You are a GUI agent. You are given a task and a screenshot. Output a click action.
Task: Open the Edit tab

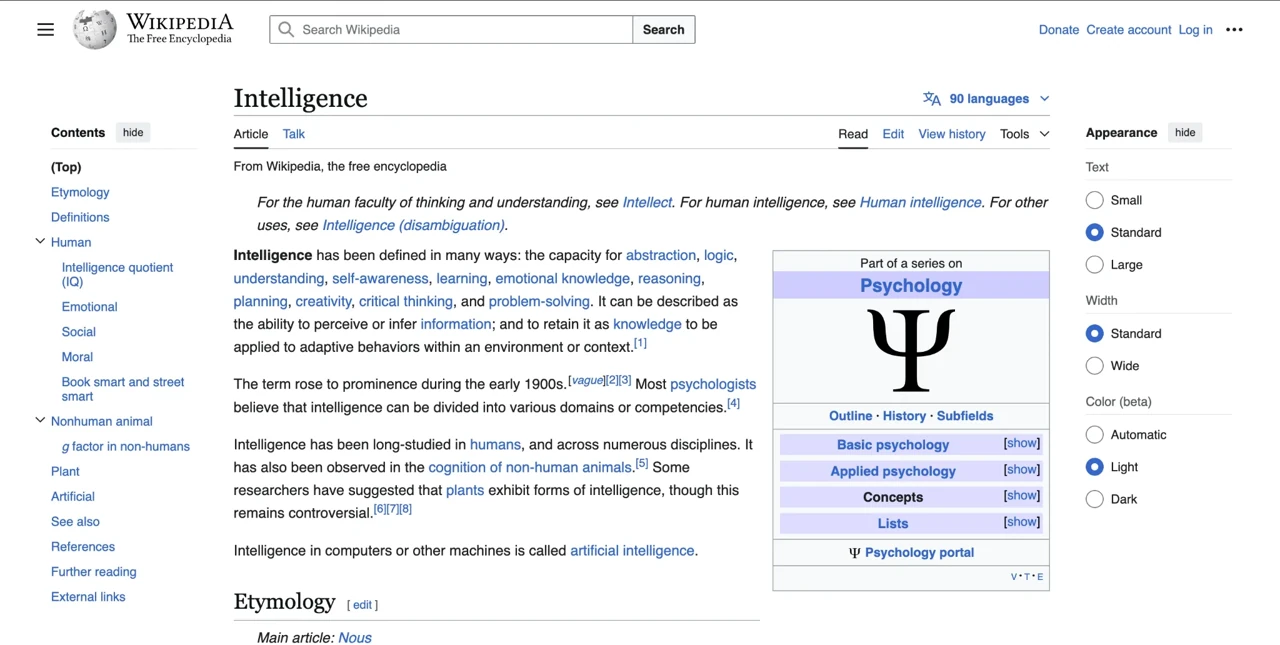[x=893, y=134]
